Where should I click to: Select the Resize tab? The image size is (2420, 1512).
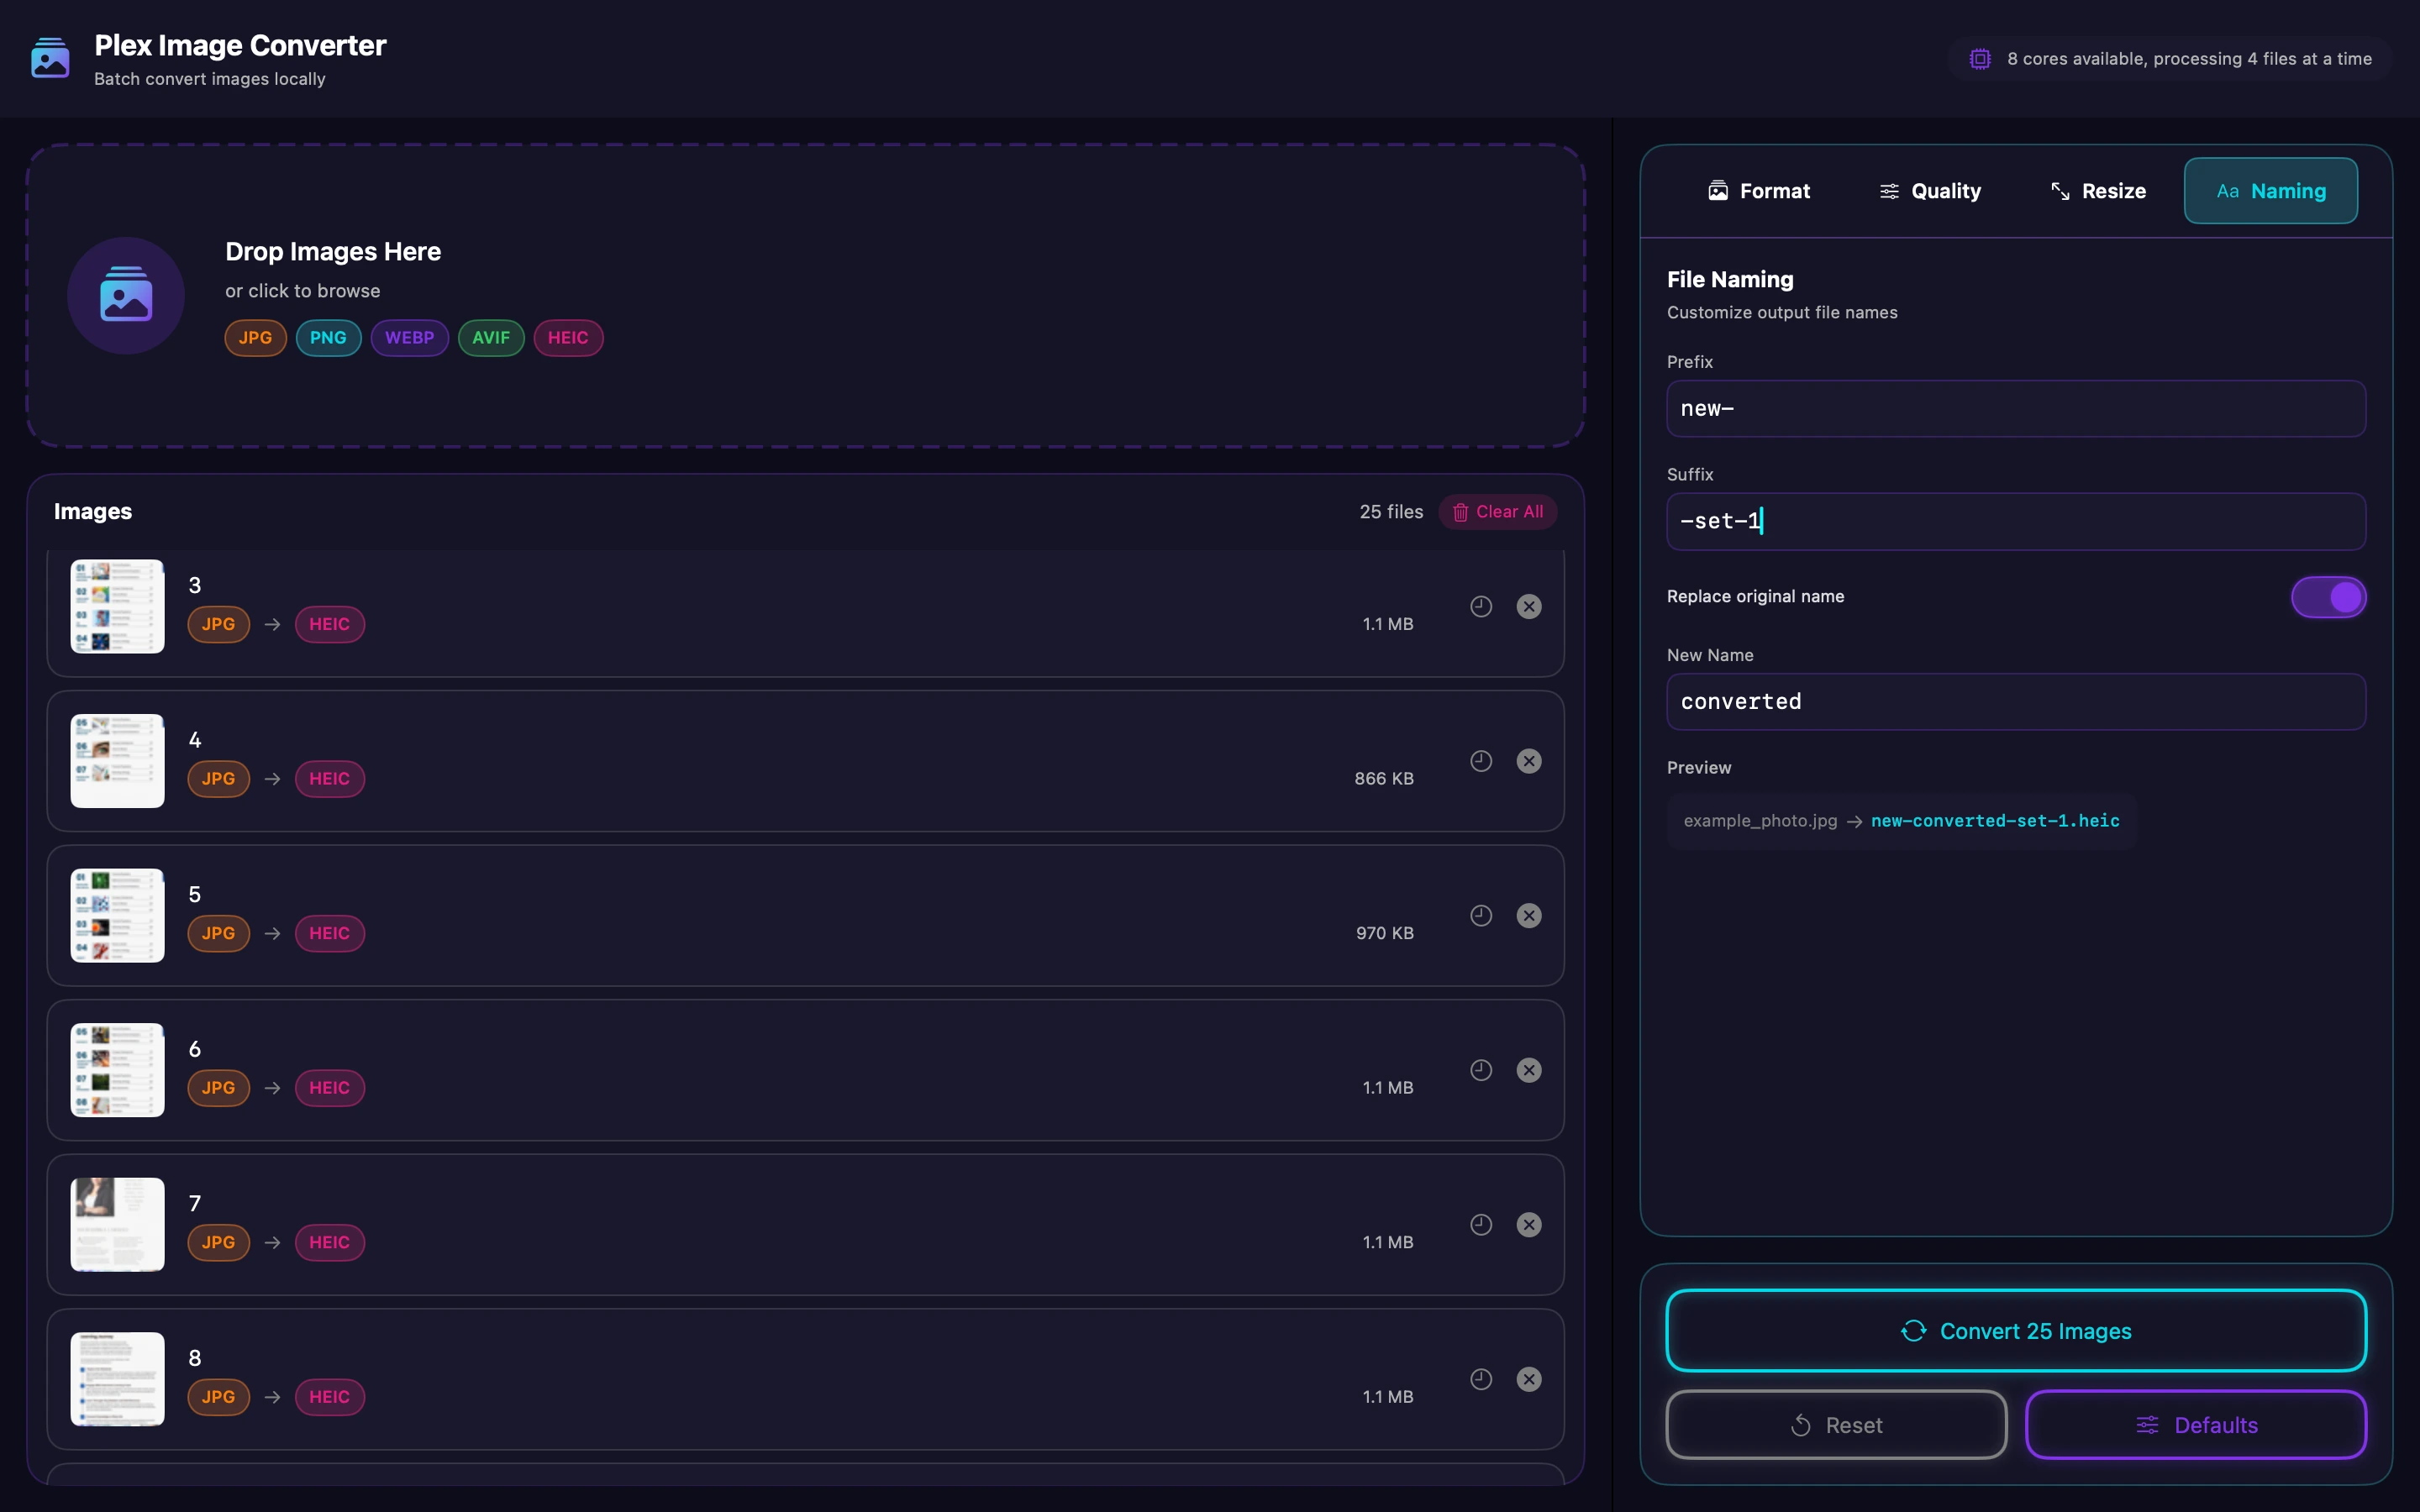click(2097, 190)
